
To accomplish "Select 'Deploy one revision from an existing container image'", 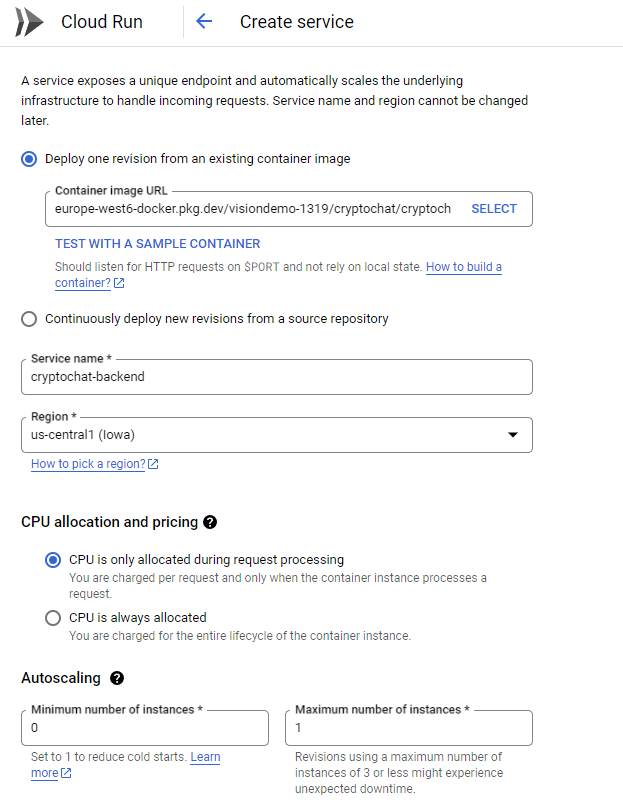I will [x=29, y=158].
